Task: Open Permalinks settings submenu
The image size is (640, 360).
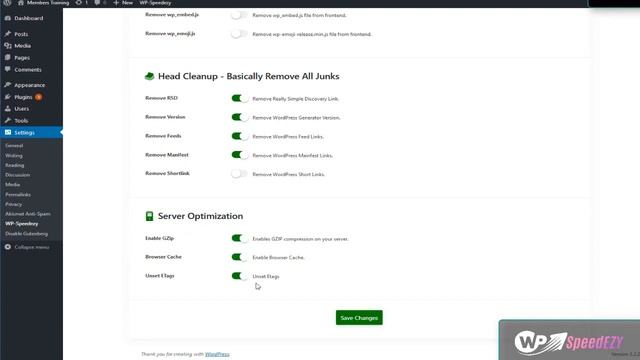Action: pos(18,195)
